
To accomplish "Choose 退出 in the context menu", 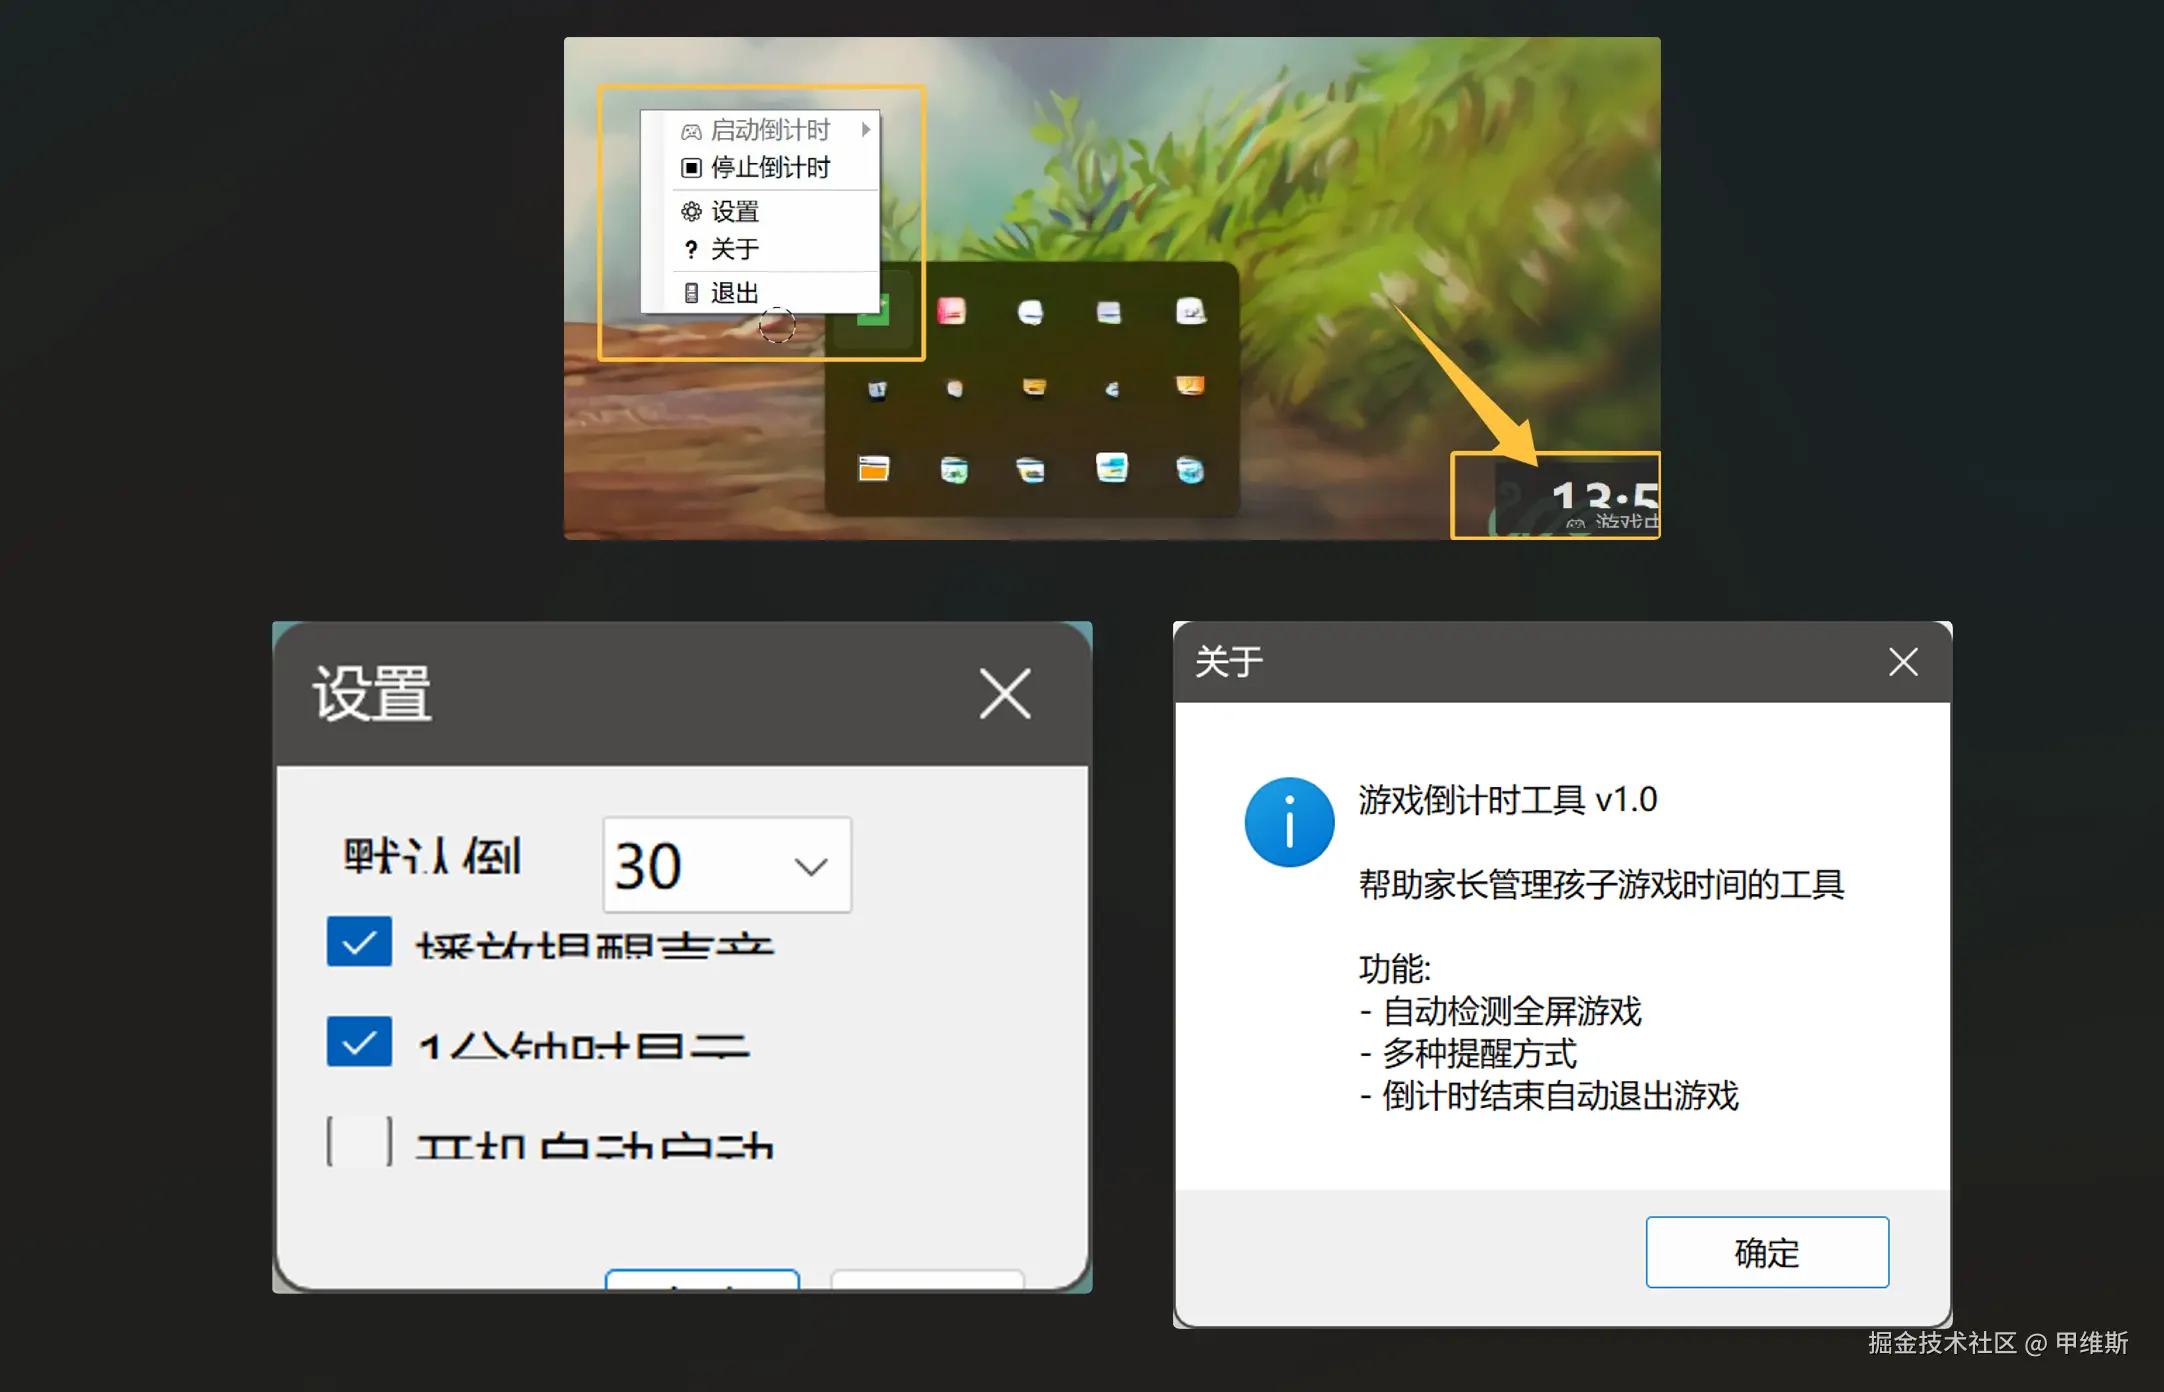I will click(x=735, y=292).
